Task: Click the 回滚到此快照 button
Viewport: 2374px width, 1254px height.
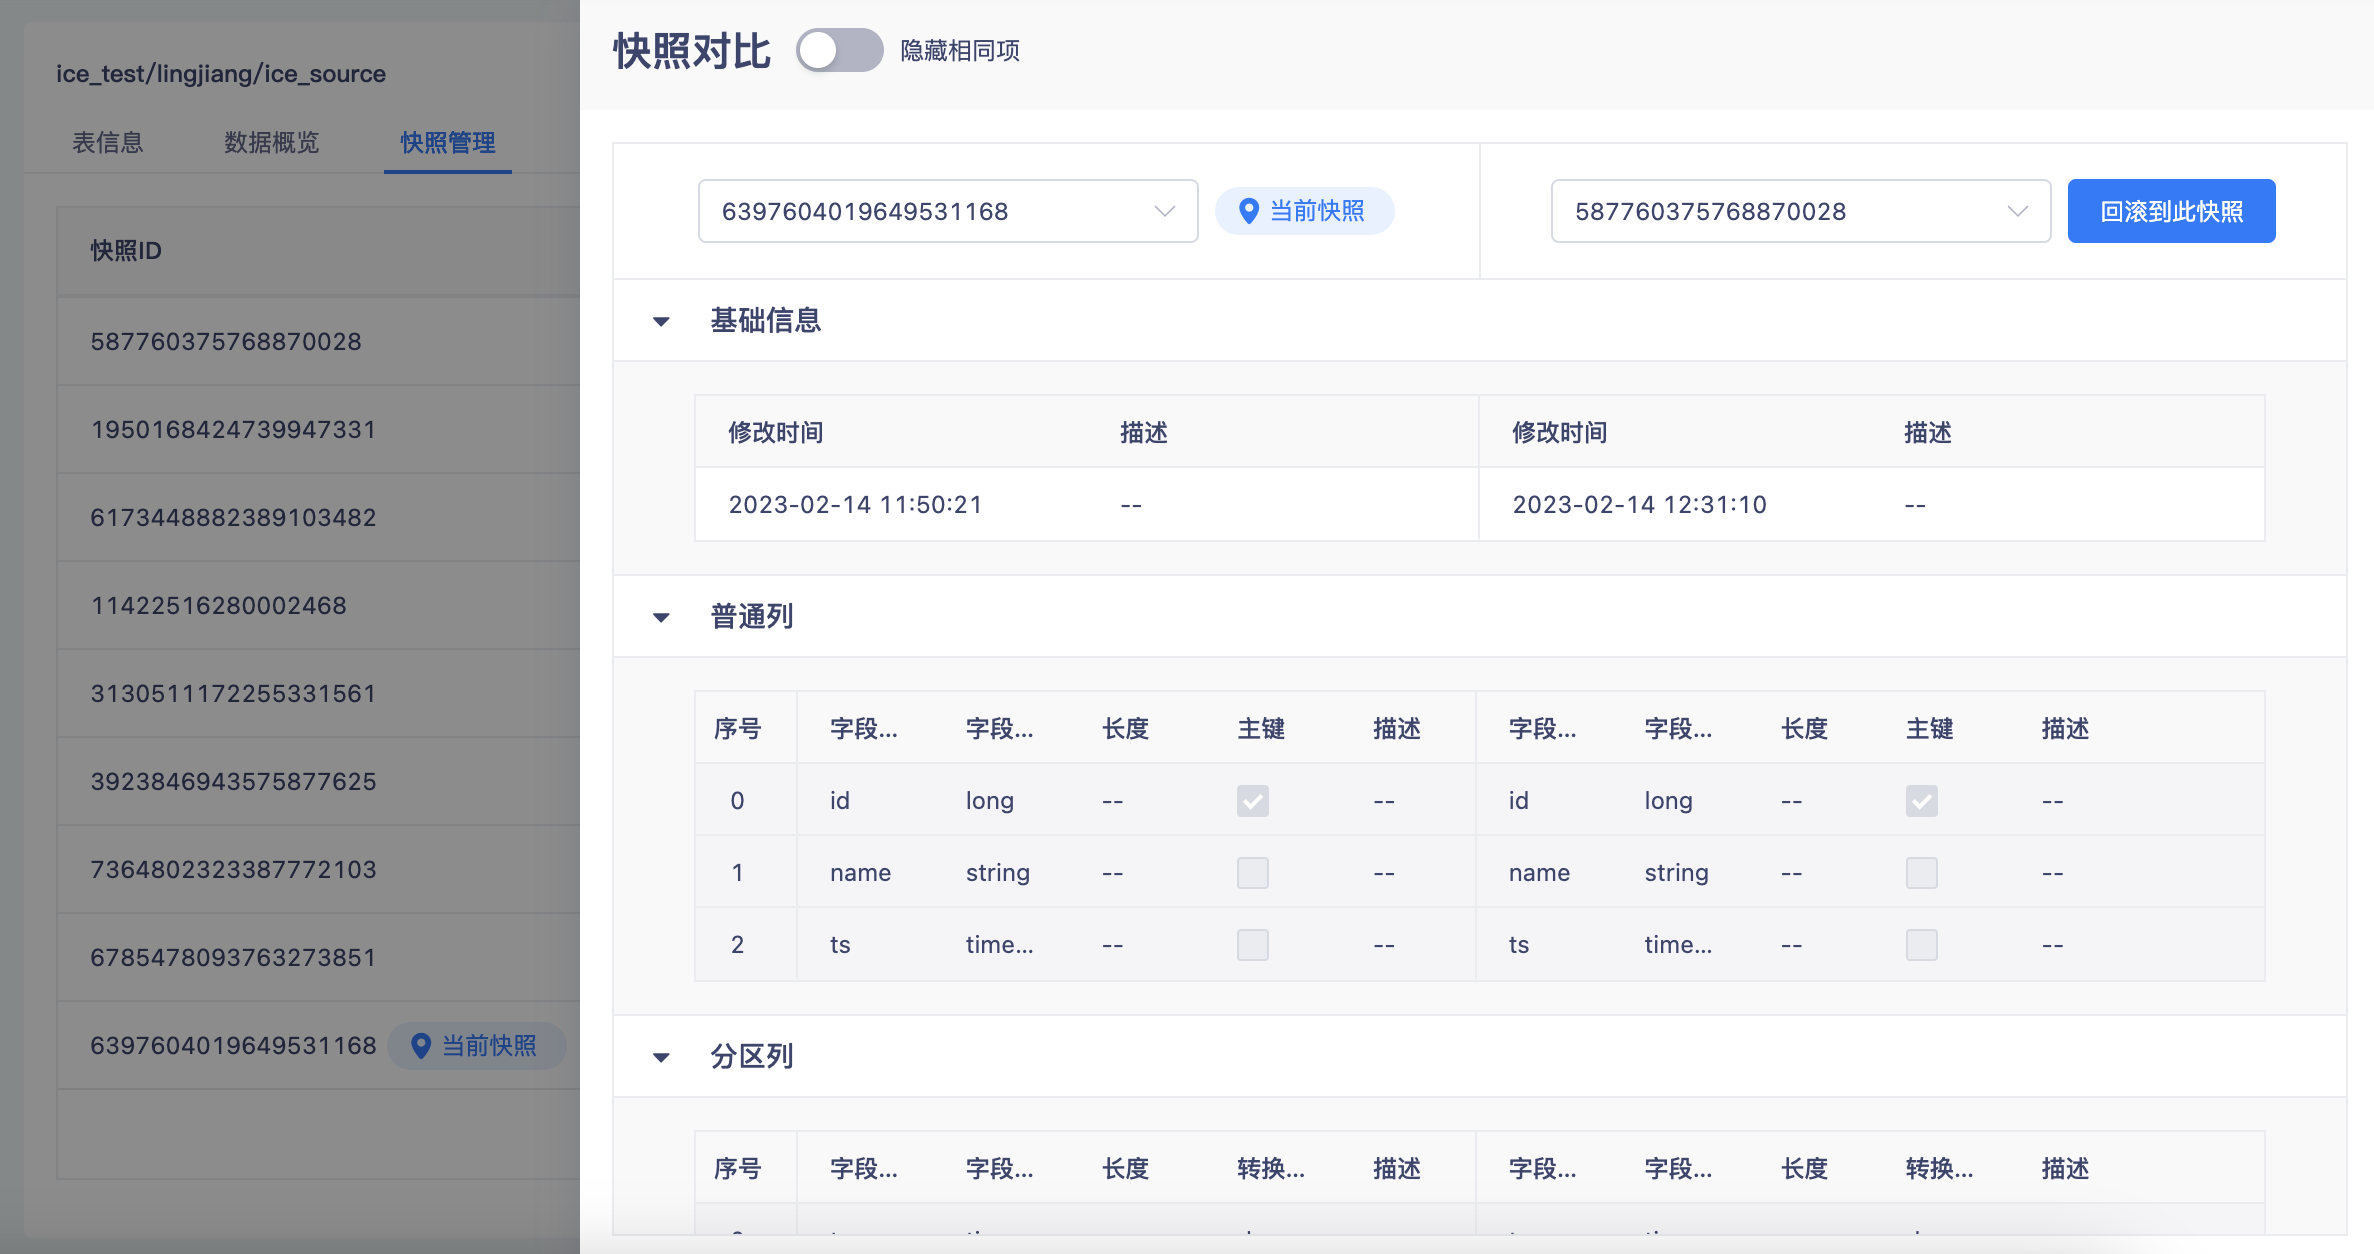Action: click(x=2171, y=211)
